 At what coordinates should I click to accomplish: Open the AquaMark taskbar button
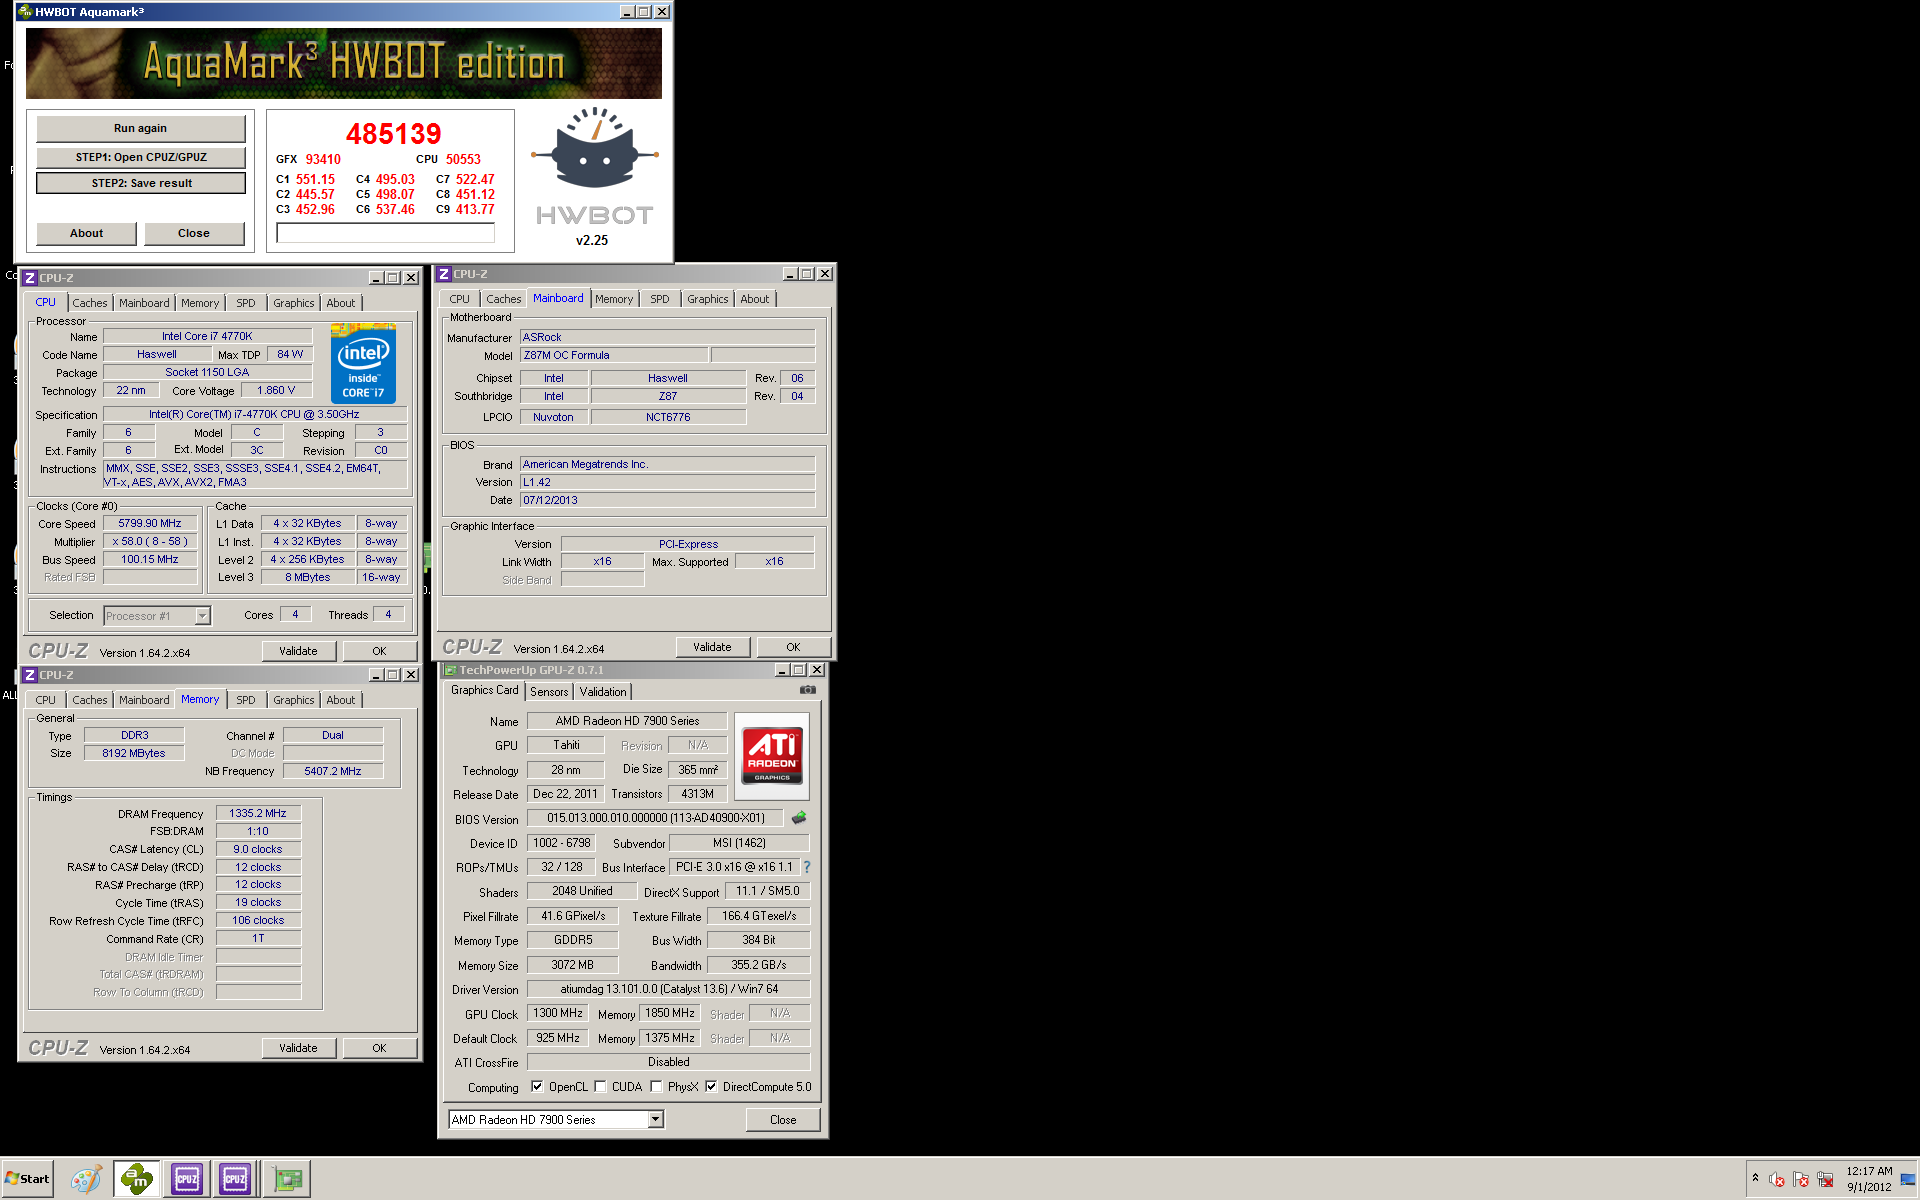137,1179
